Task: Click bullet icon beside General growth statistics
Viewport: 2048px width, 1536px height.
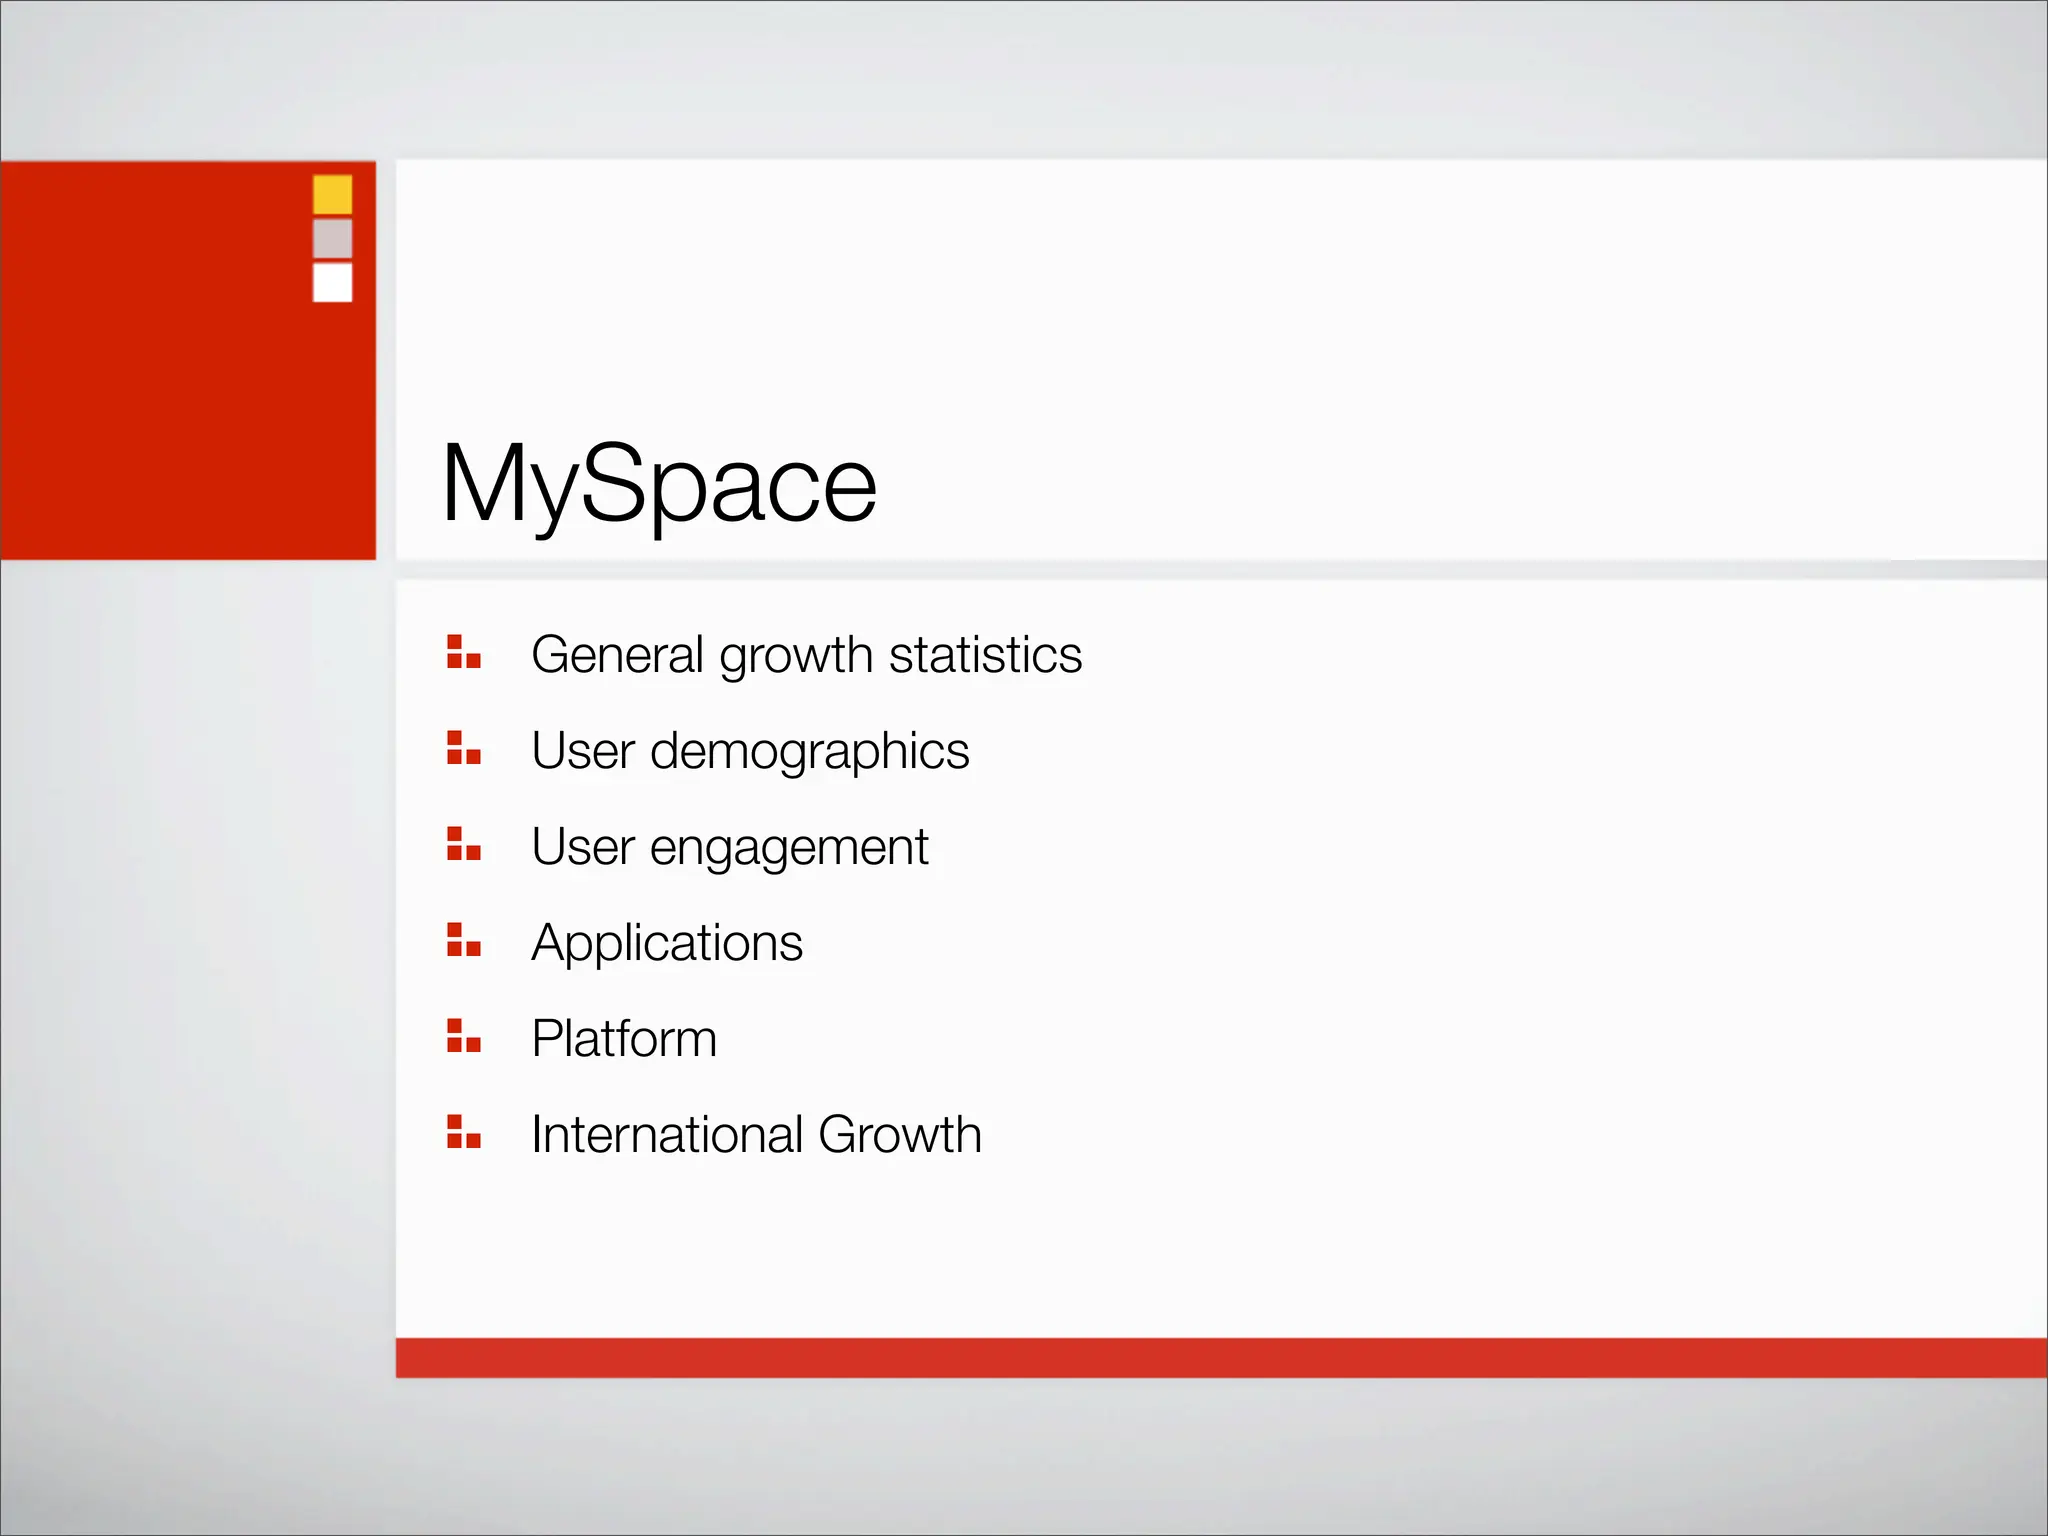Action: [x=463, y=652]
